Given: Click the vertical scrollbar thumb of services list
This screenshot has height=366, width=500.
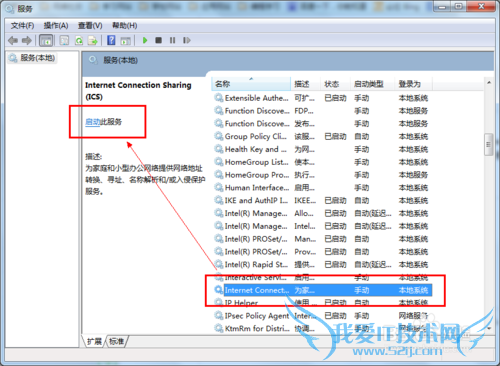Looking at the screenshot, I should point(489,145).
